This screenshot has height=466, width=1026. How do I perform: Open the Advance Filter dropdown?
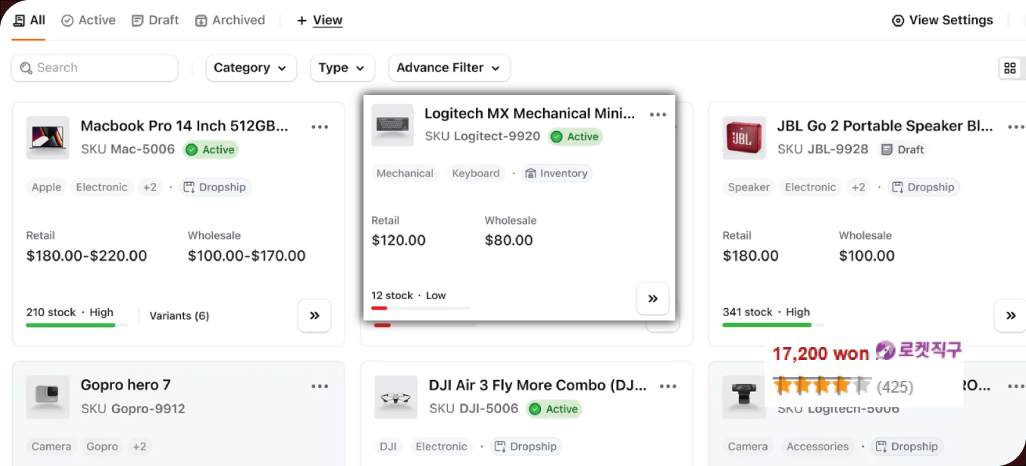[x=449, y=68]
